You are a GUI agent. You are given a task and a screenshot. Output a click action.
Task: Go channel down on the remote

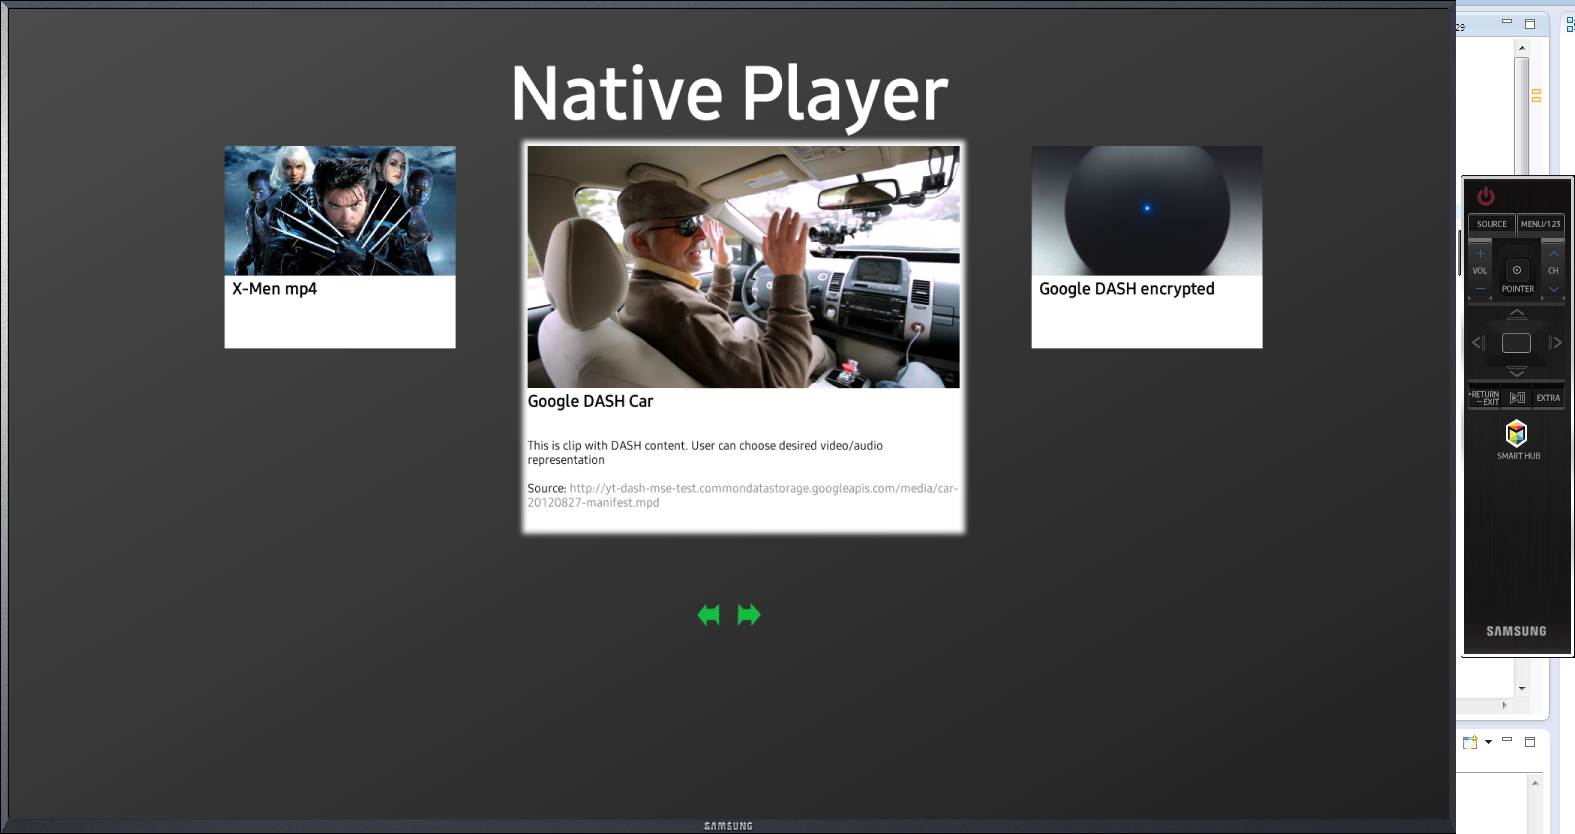1553,289
